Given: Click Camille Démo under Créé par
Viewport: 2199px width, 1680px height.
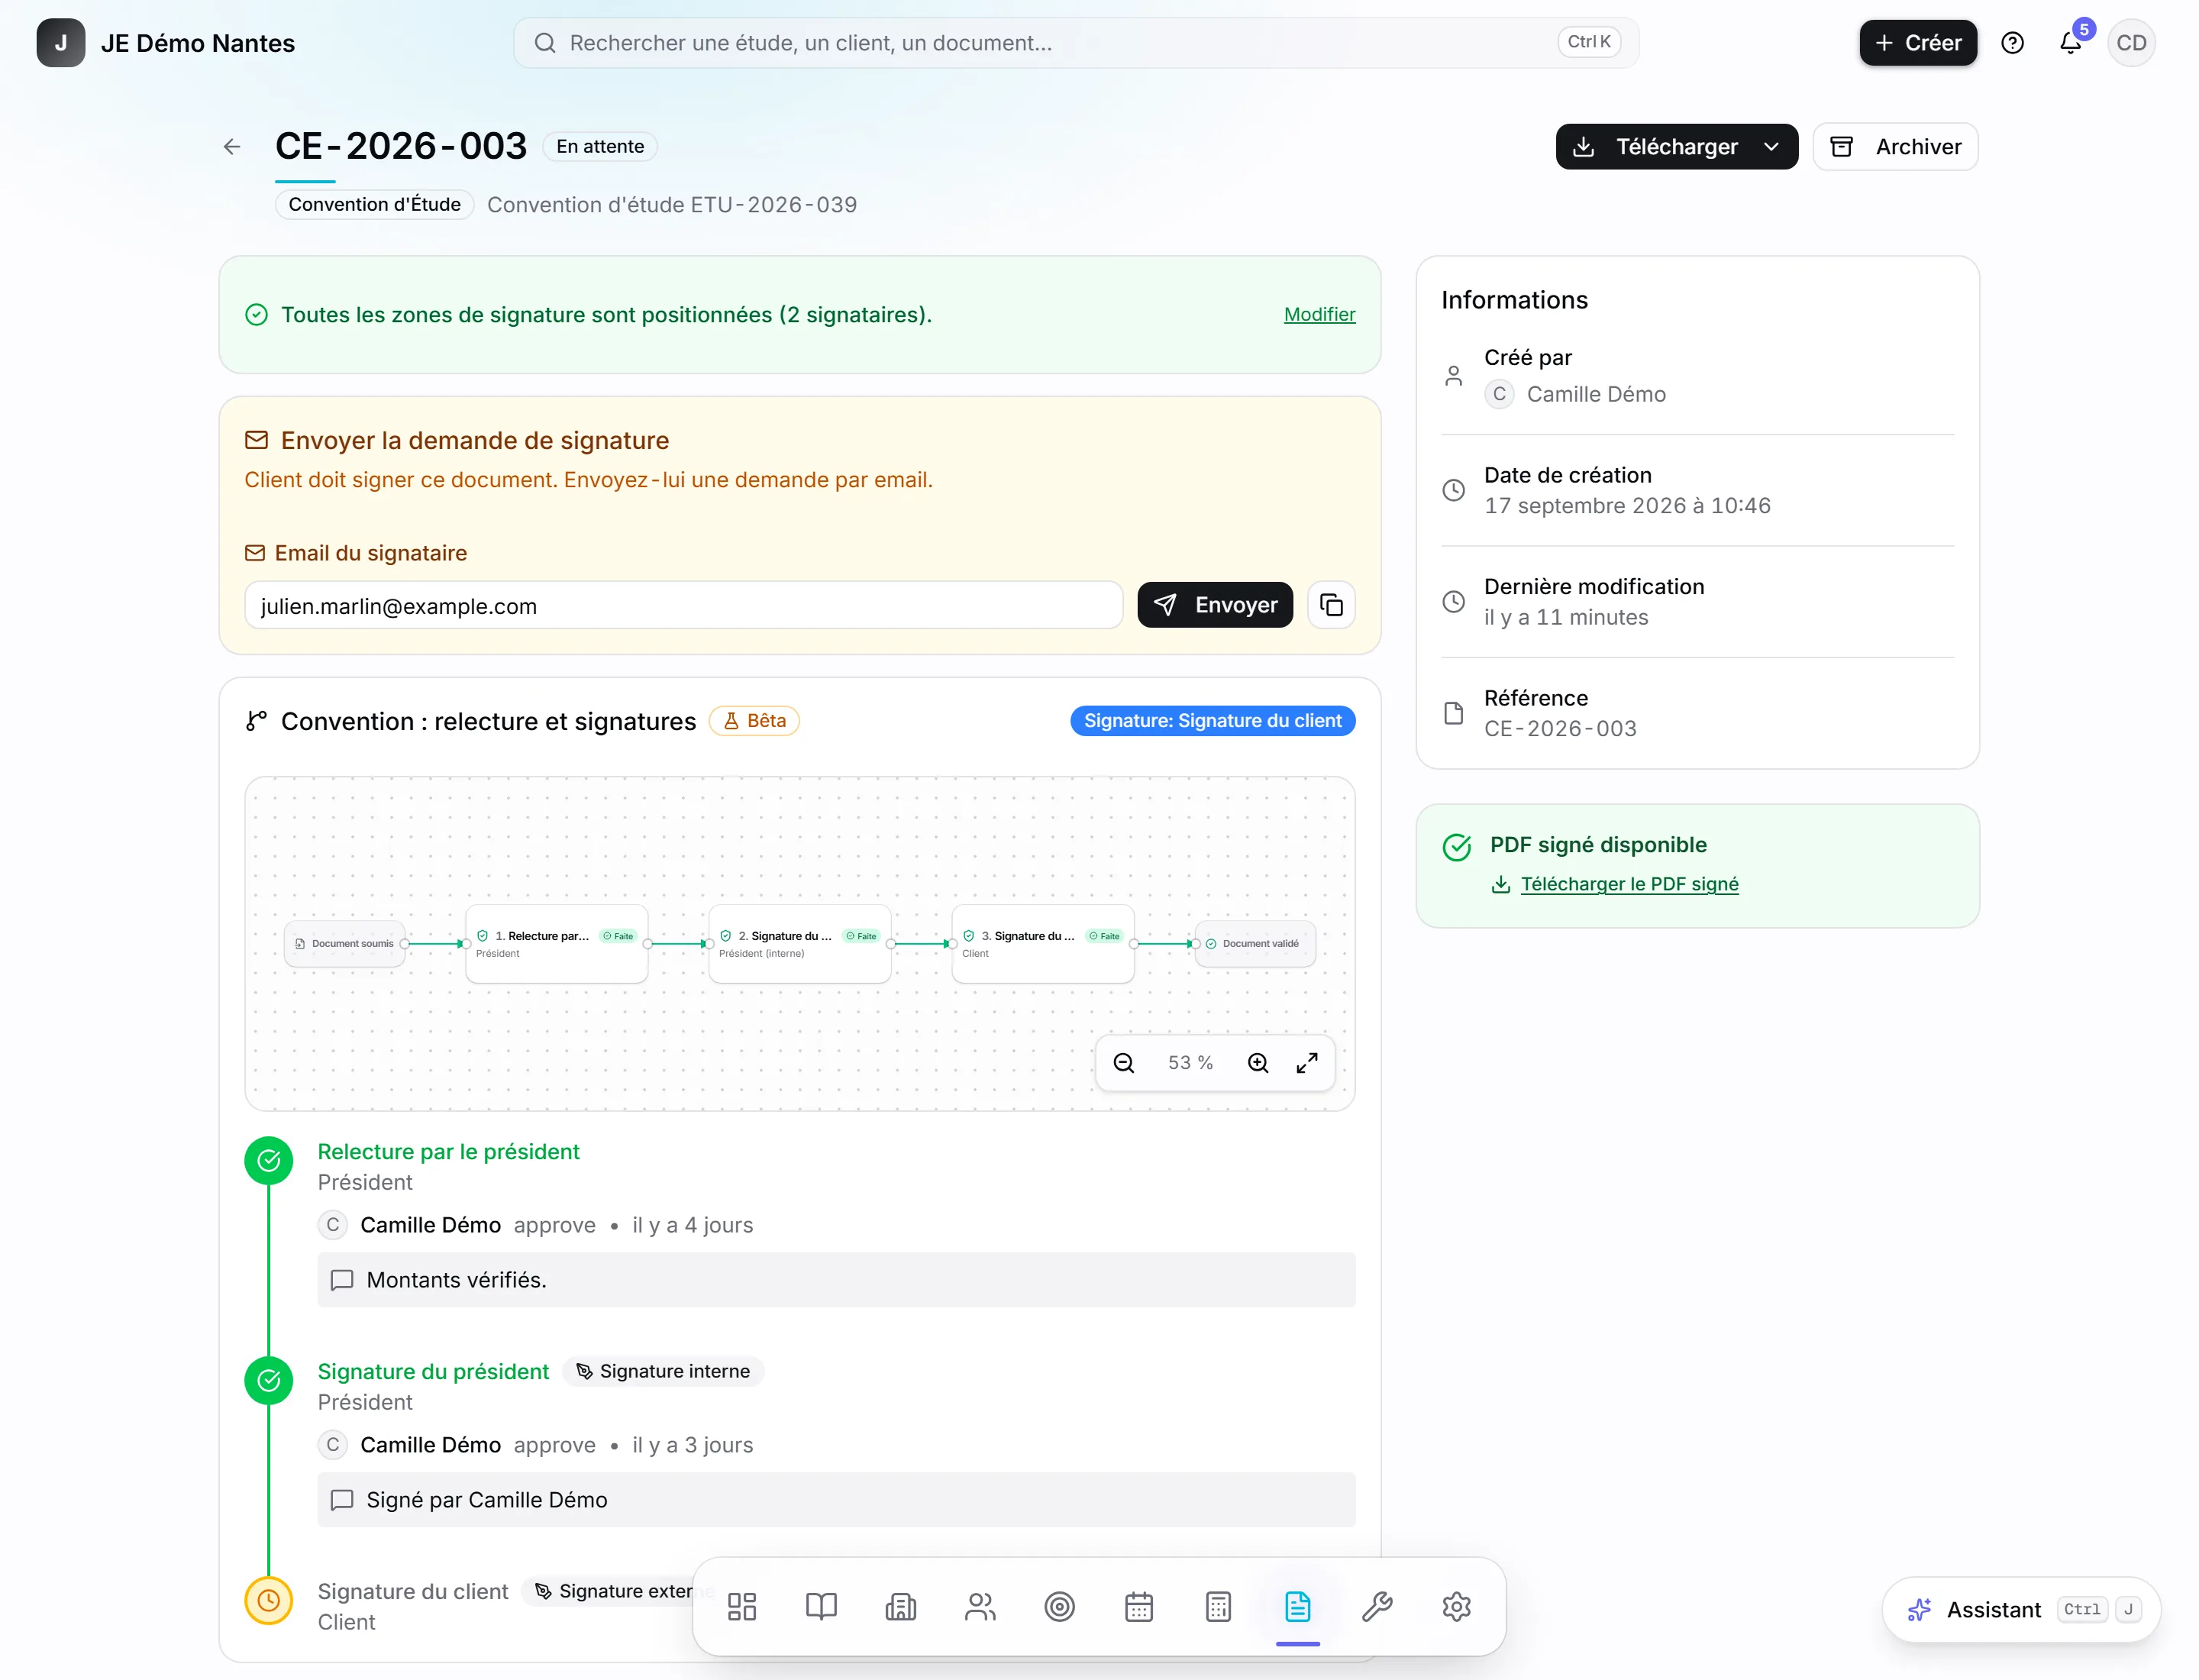Looking at the screenshot, I should pyautogui.click(x=1596, y=394).
